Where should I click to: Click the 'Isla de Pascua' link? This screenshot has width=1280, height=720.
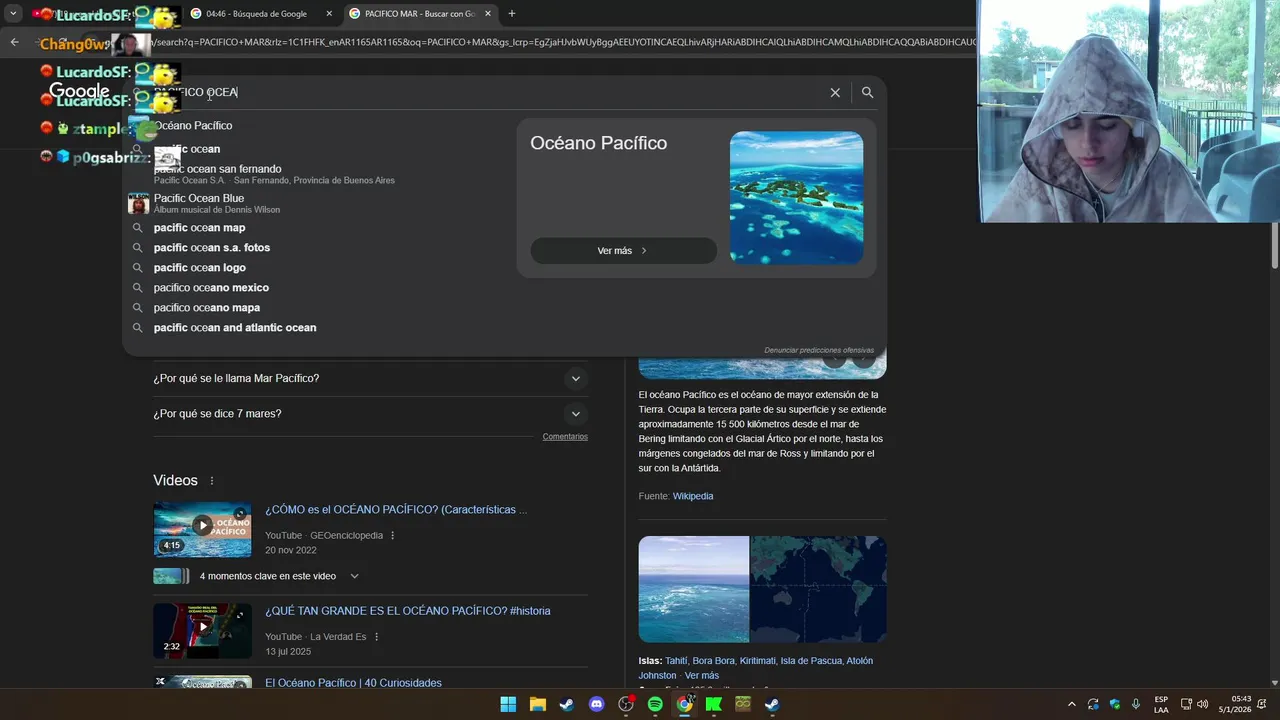(810, 661)
